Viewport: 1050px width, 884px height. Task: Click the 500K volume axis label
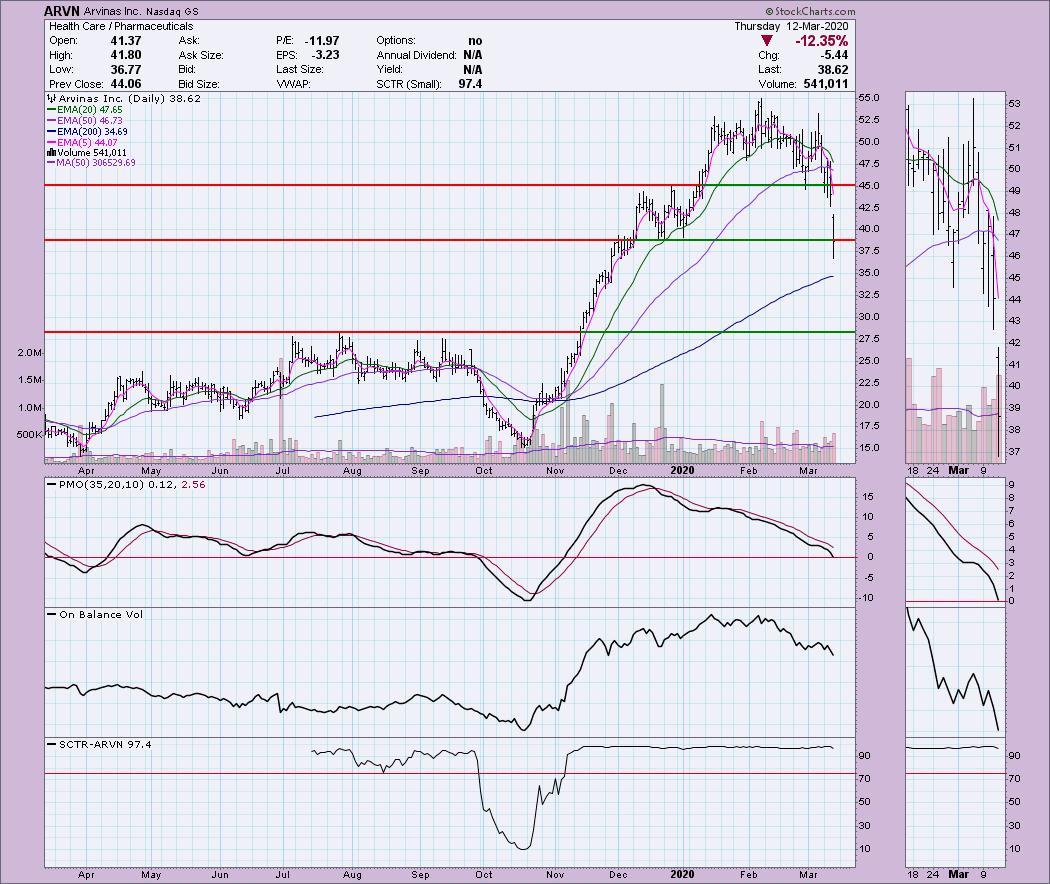29,435
